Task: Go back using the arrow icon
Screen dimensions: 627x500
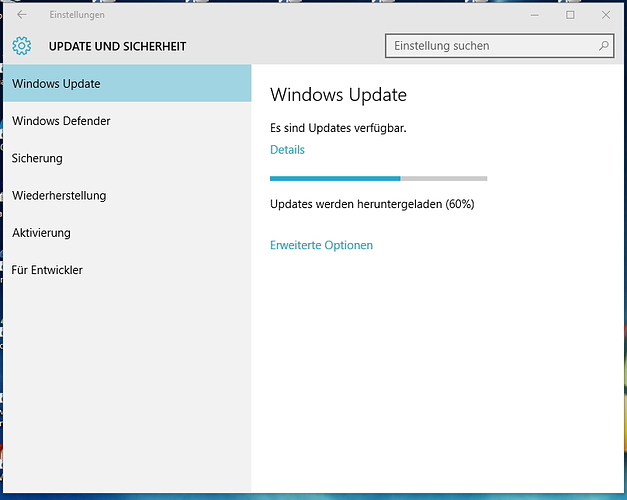Action: click(22, 15)
